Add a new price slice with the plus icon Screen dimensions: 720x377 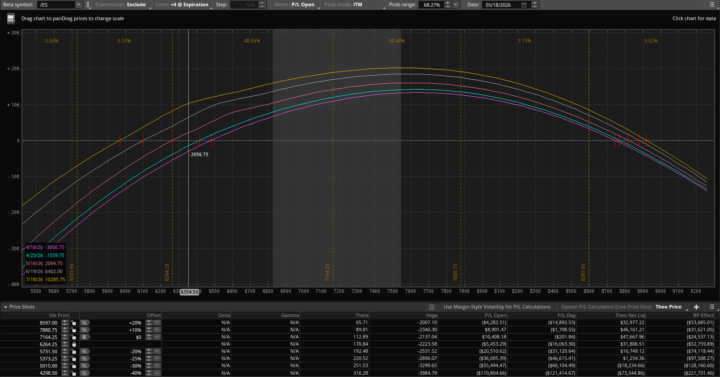pos(696,307)
